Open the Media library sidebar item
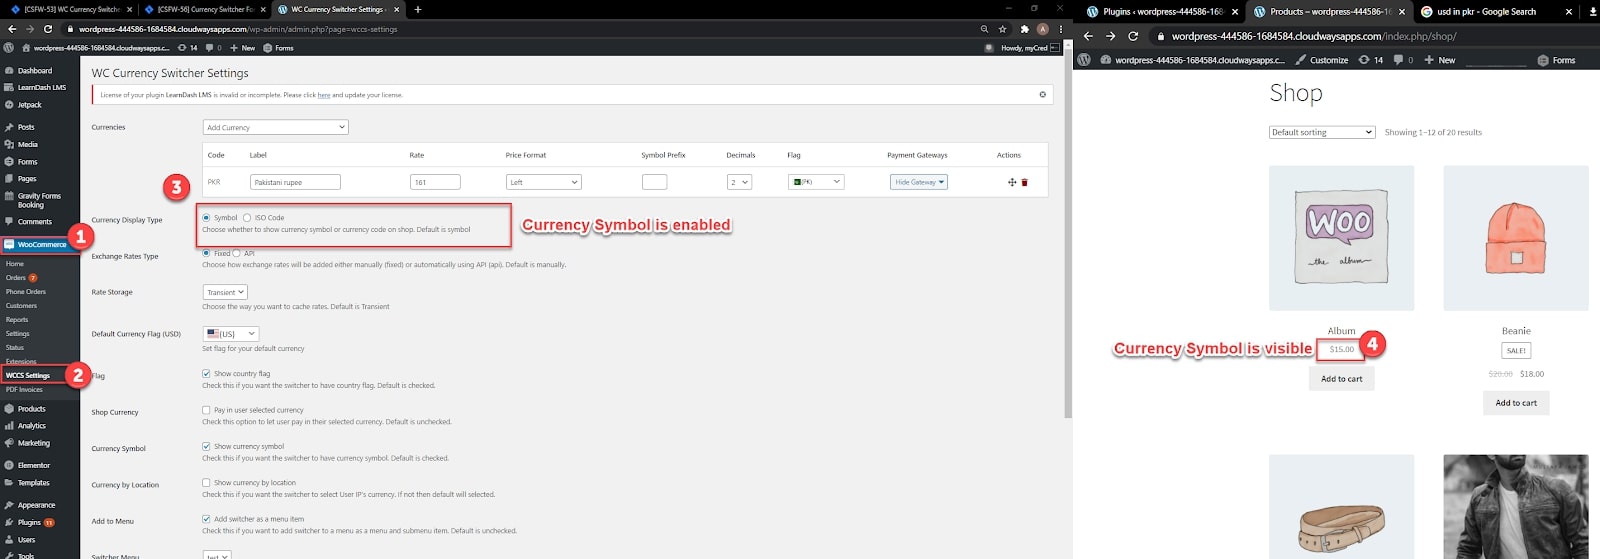Image resolution: width=1600 pixels, height=559 pixels. pyautogui.click(x=27, y=144)
